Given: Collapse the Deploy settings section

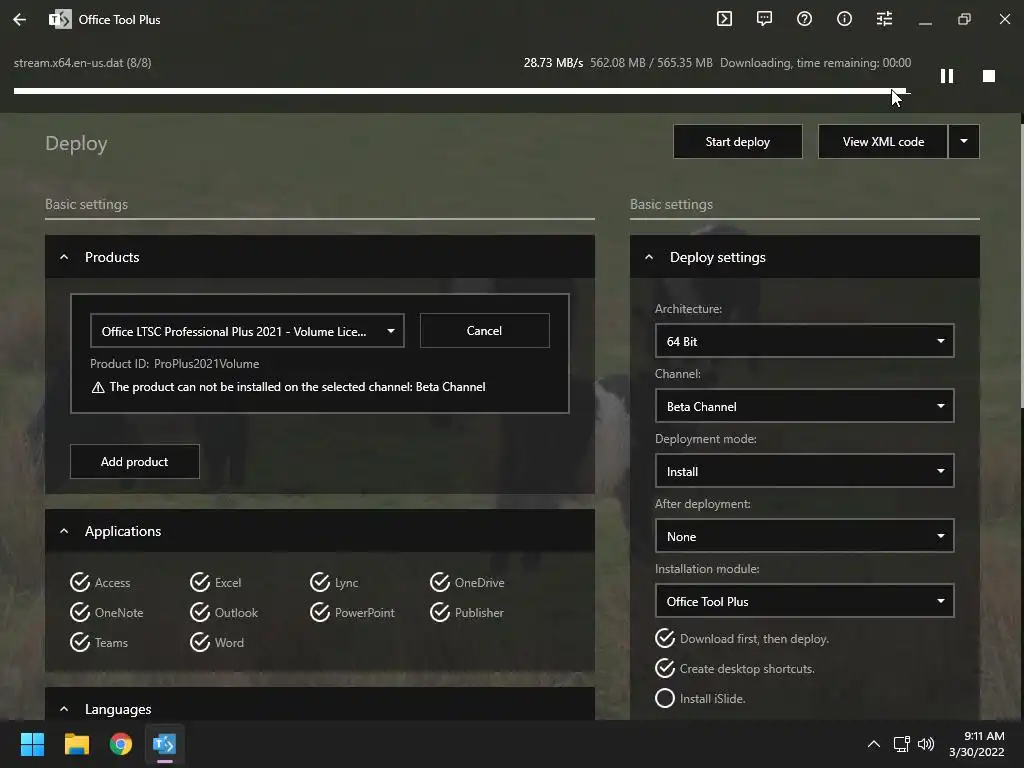Looking at the screenshot, I should [649, 257].
